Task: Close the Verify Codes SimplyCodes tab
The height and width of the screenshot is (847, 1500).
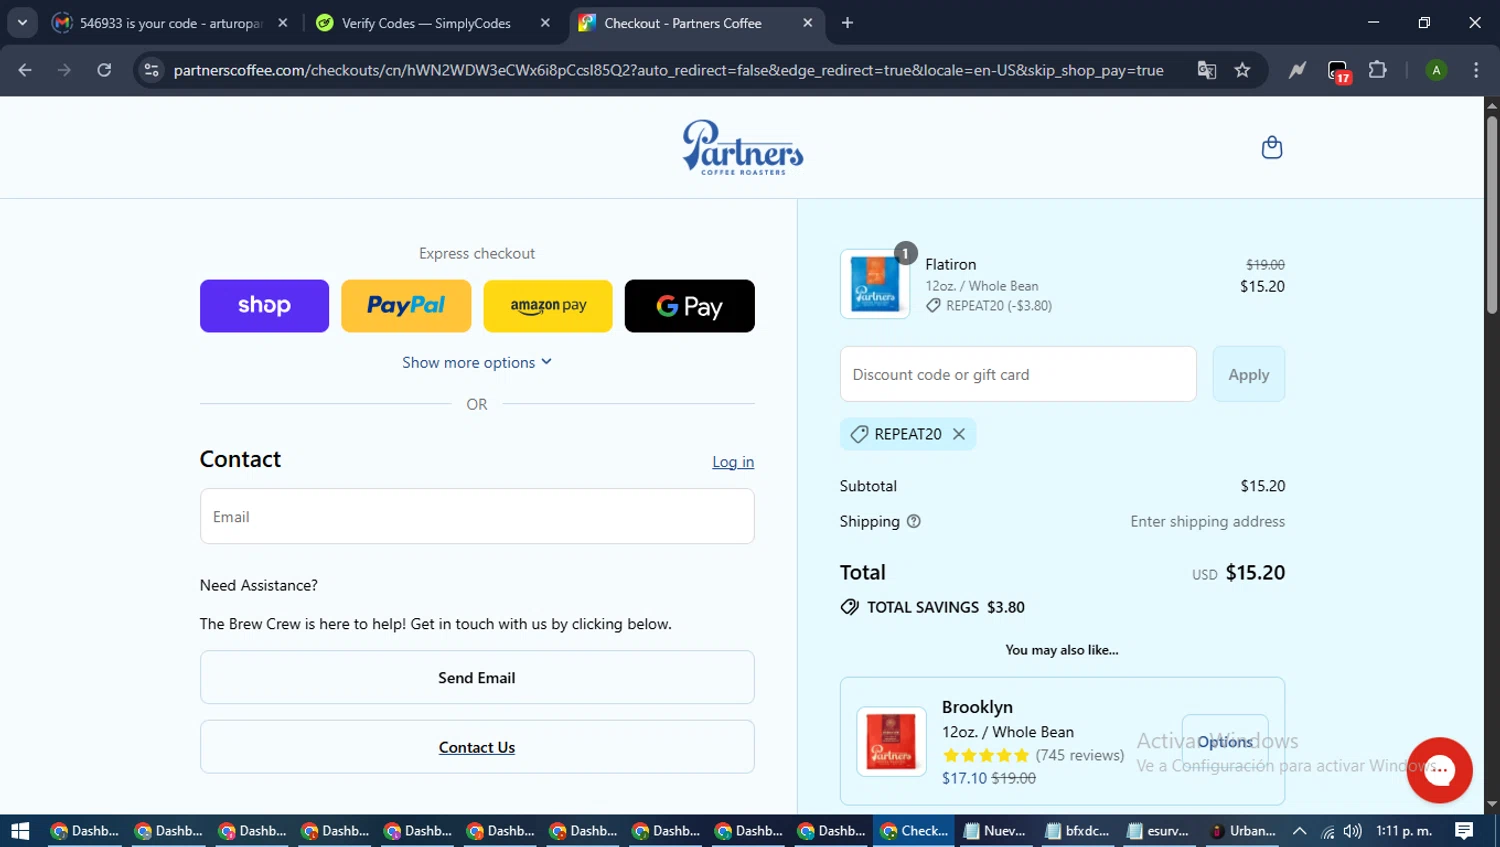Action: click(545, 23)
